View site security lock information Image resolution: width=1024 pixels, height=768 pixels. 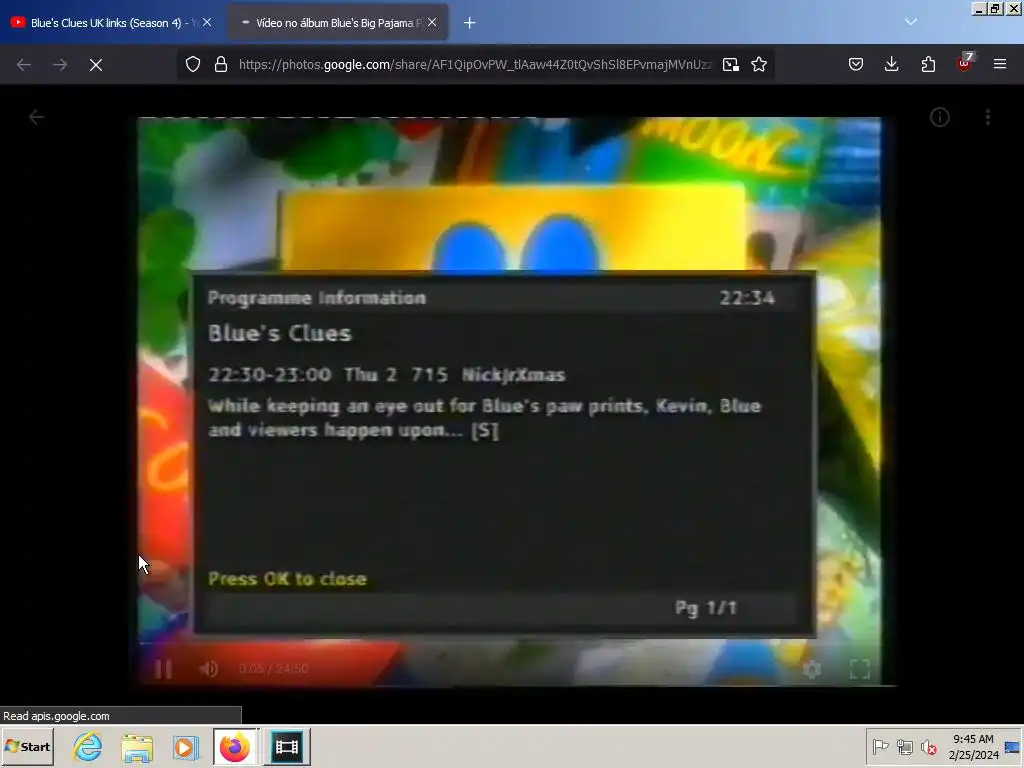point(221,64)
